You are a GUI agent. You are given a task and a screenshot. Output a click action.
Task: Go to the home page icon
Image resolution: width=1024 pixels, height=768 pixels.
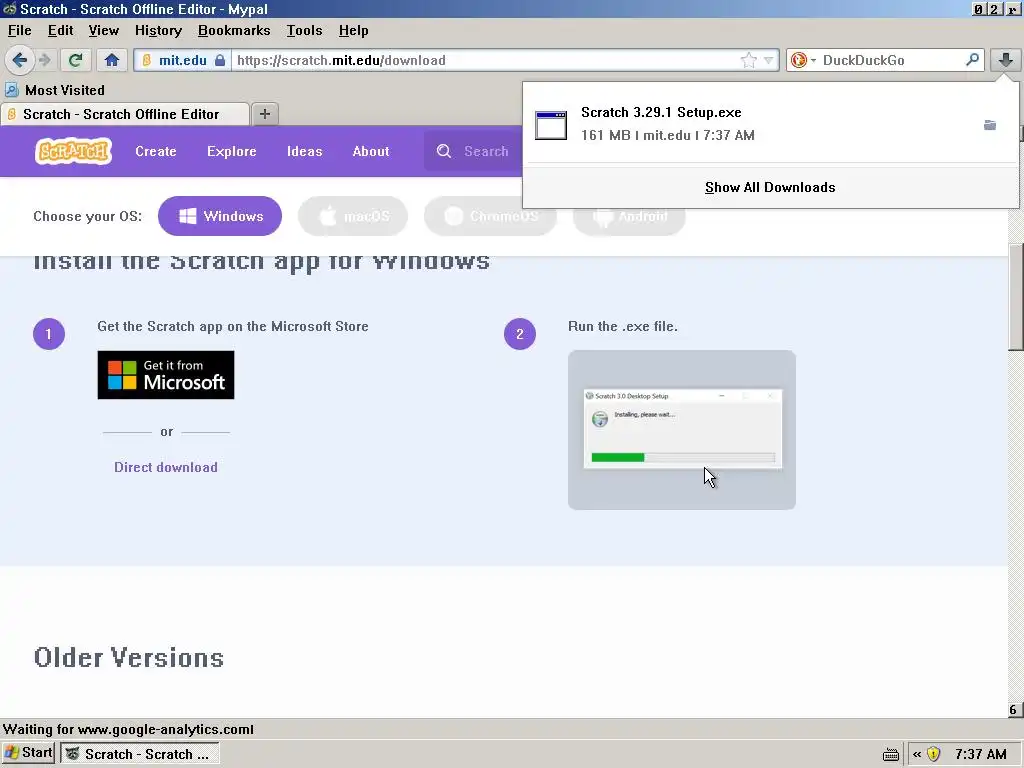112,60
